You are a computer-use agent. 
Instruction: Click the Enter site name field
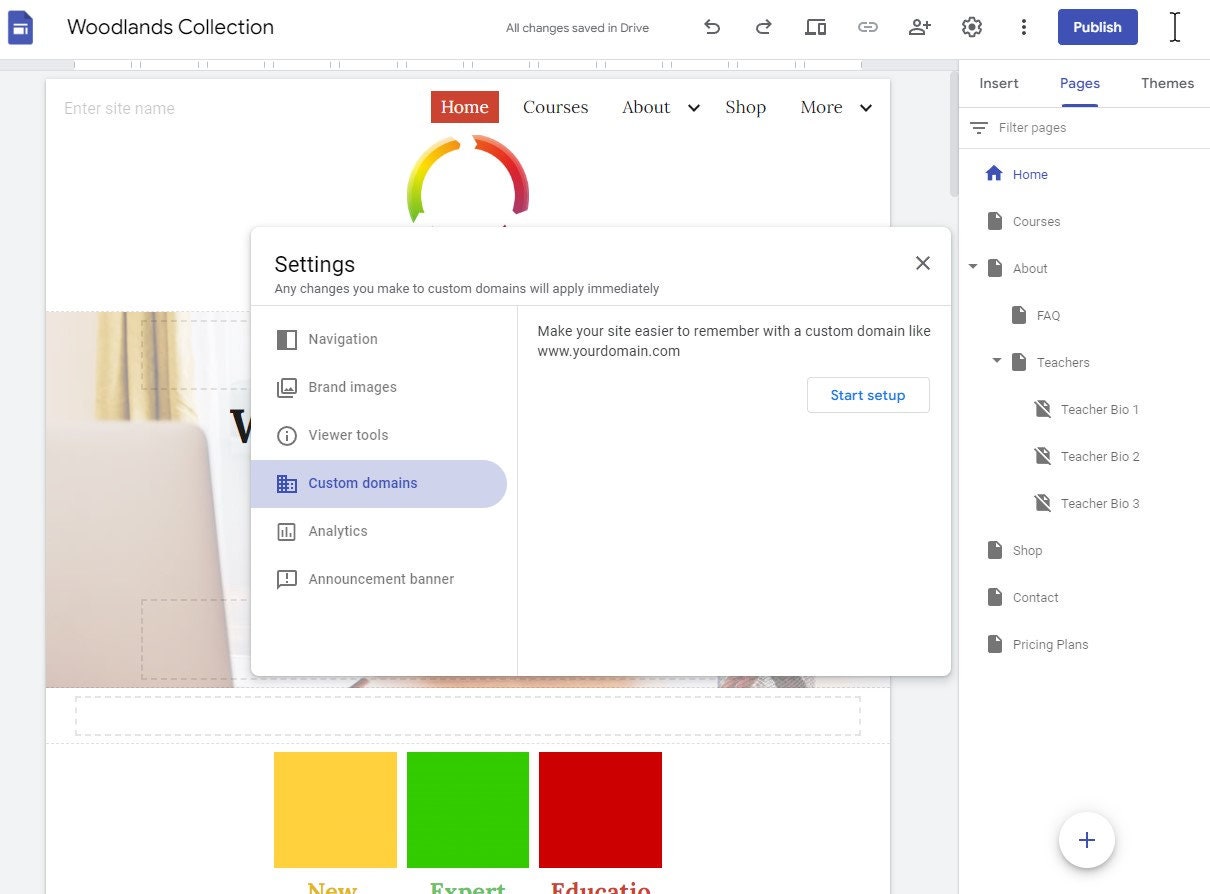click(x=119, y=108)
